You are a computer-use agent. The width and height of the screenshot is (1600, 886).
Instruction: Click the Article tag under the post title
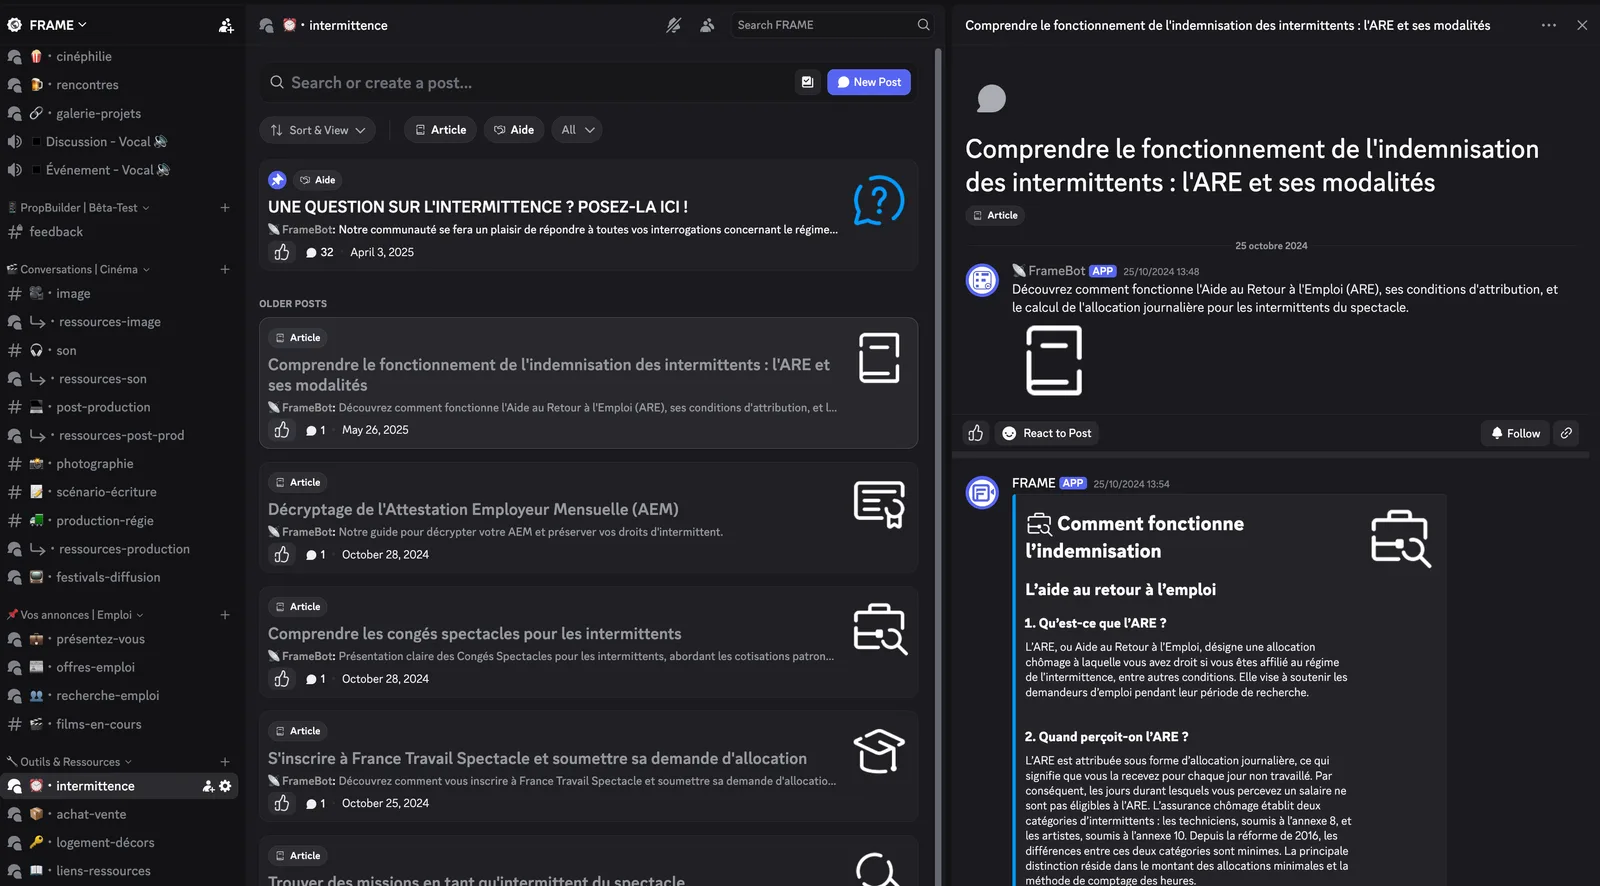click(x=995, y=215)
